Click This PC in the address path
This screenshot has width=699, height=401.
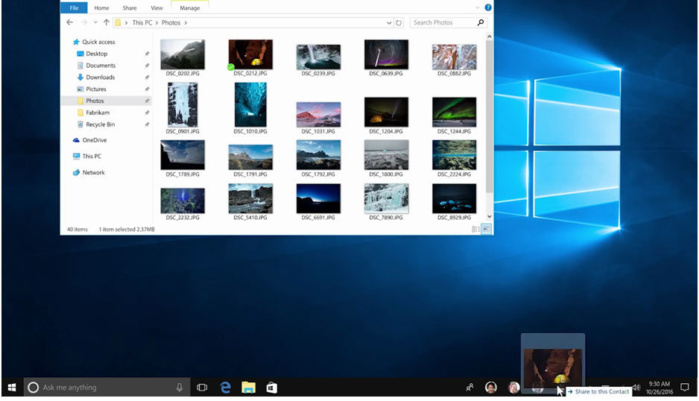coord(142,22)
